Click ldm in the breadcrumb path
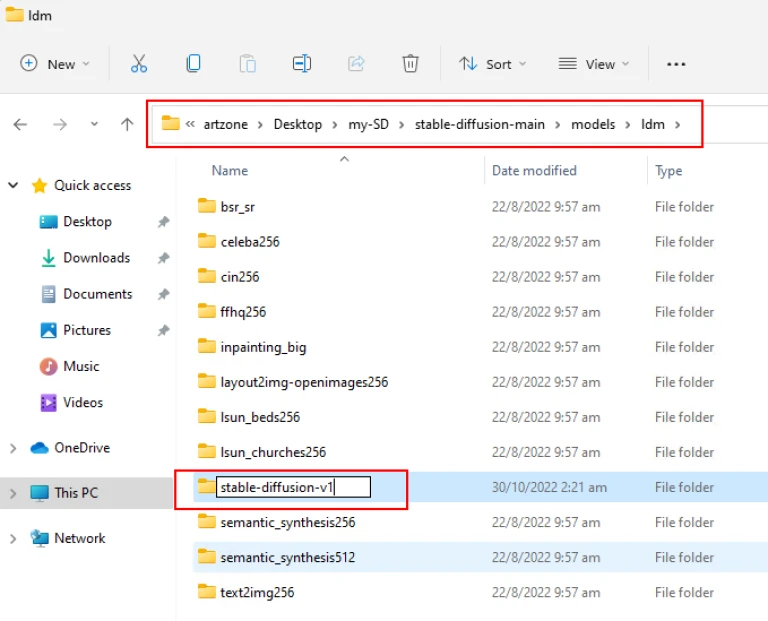The image size is (768, 621). pyautogui.click(x=652, y=124)
